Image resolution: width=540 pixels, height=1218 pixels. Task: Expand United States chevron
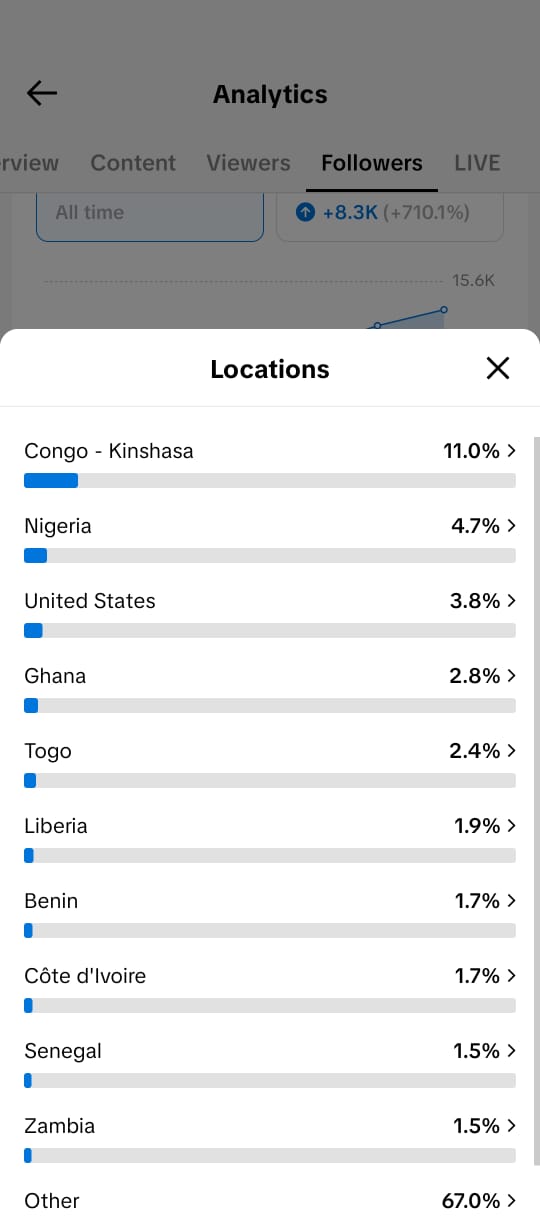(512, 601)
